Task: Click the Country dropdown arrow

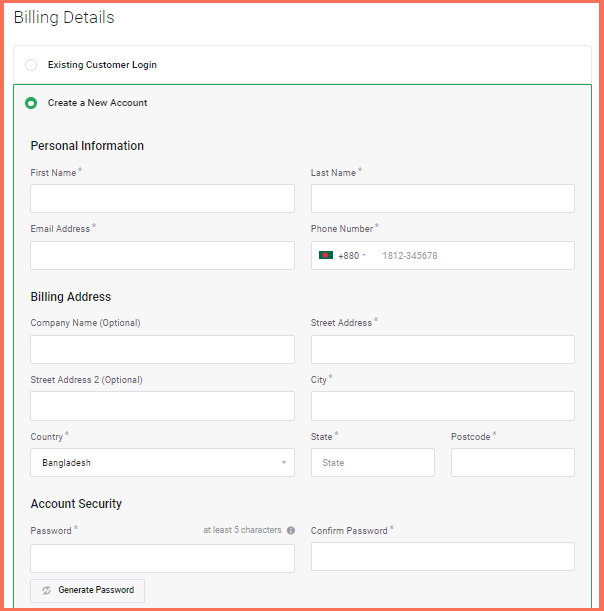Action: [284, 463]
